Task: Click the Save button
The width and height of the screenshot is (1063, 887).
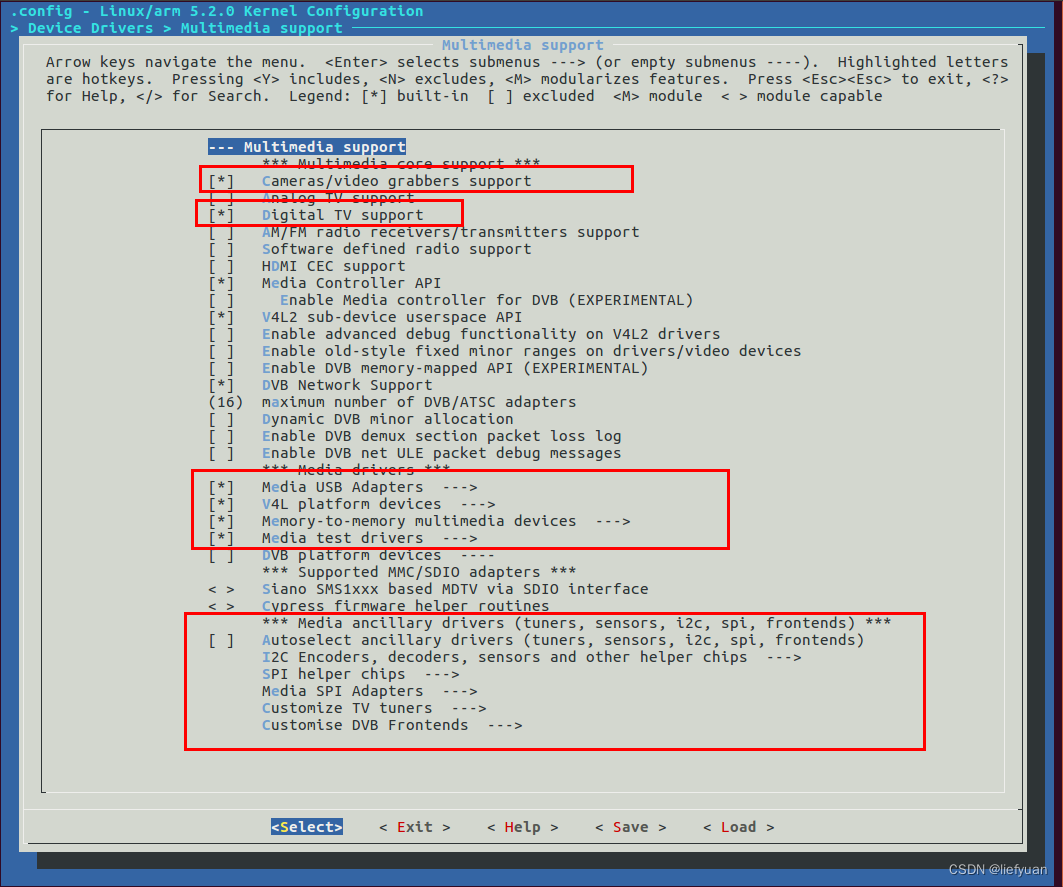Action: [x=630, y=827]
